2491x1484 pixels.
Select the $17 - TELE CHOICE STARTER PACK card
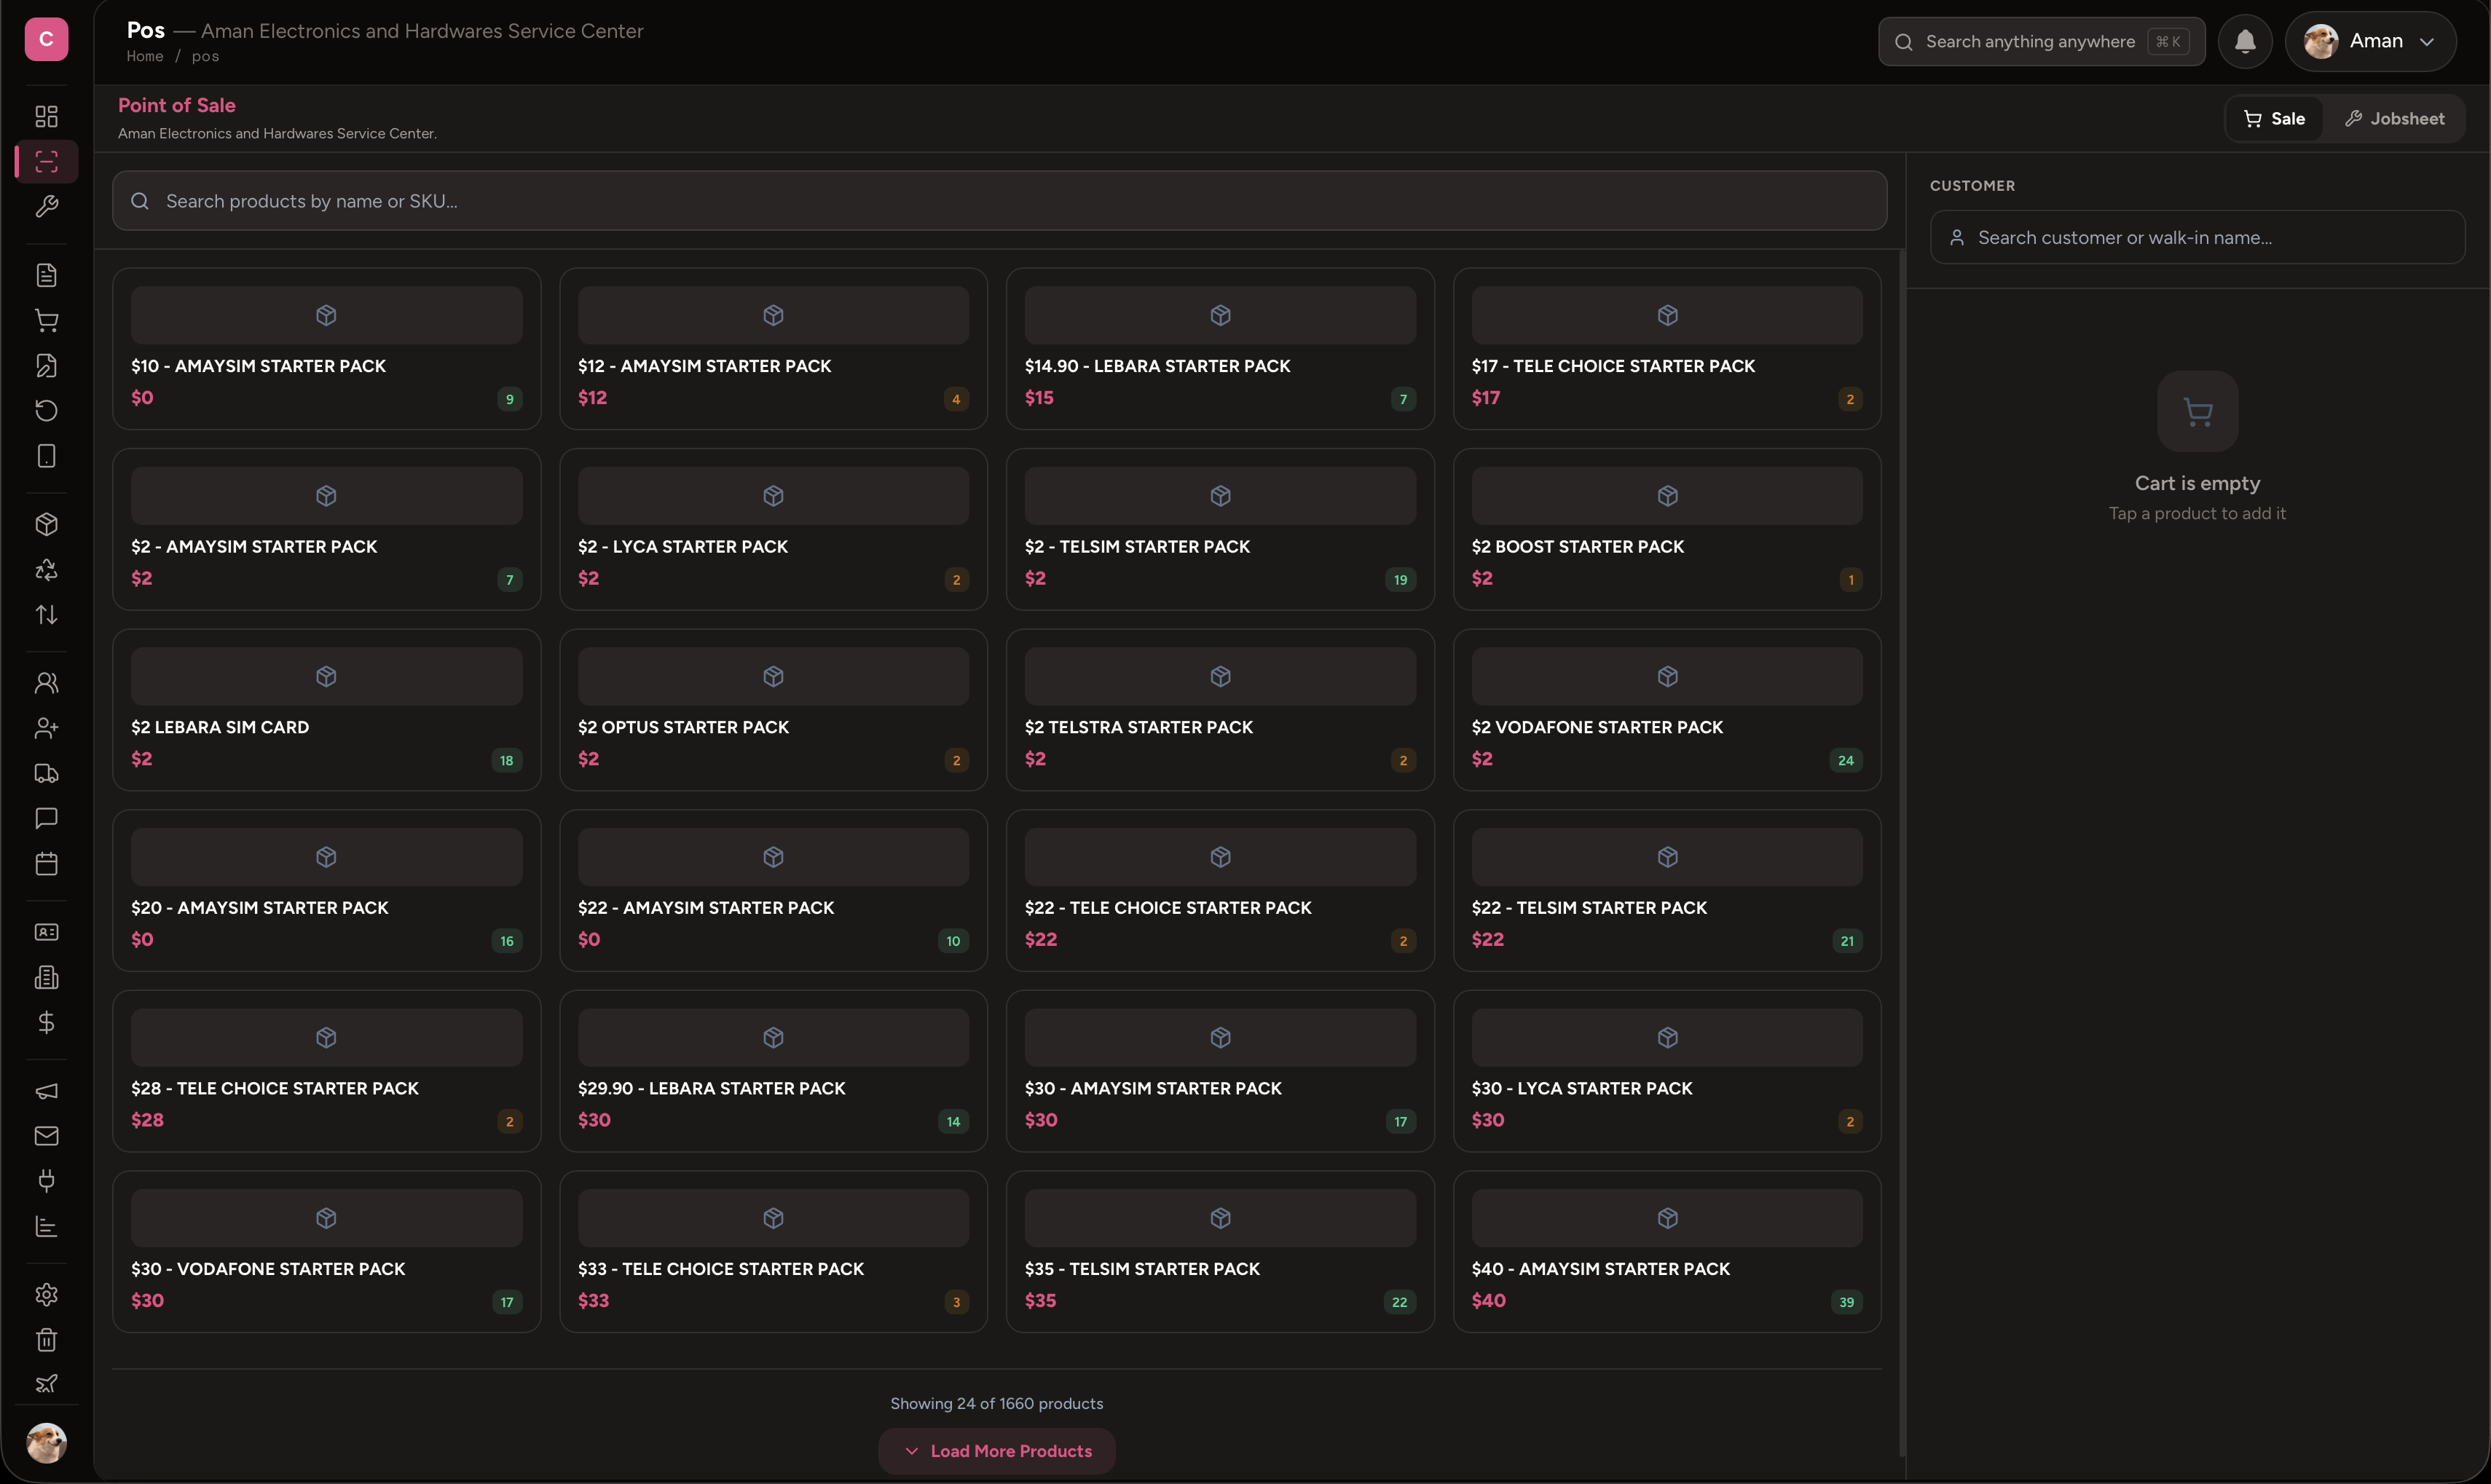tap(1667, 349)
